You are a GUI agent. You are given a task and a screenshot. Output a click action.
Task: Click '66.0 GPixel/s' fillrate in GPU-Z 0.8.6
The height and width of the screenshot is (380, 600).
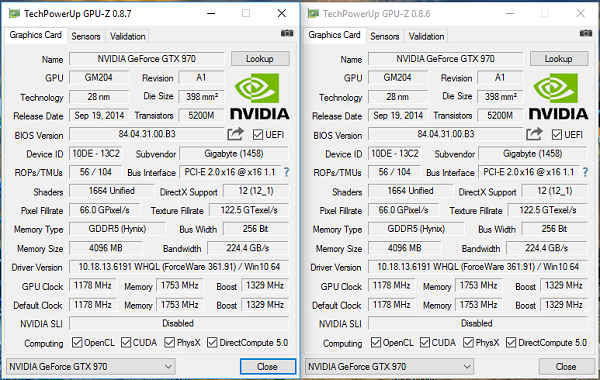[403, 210]
